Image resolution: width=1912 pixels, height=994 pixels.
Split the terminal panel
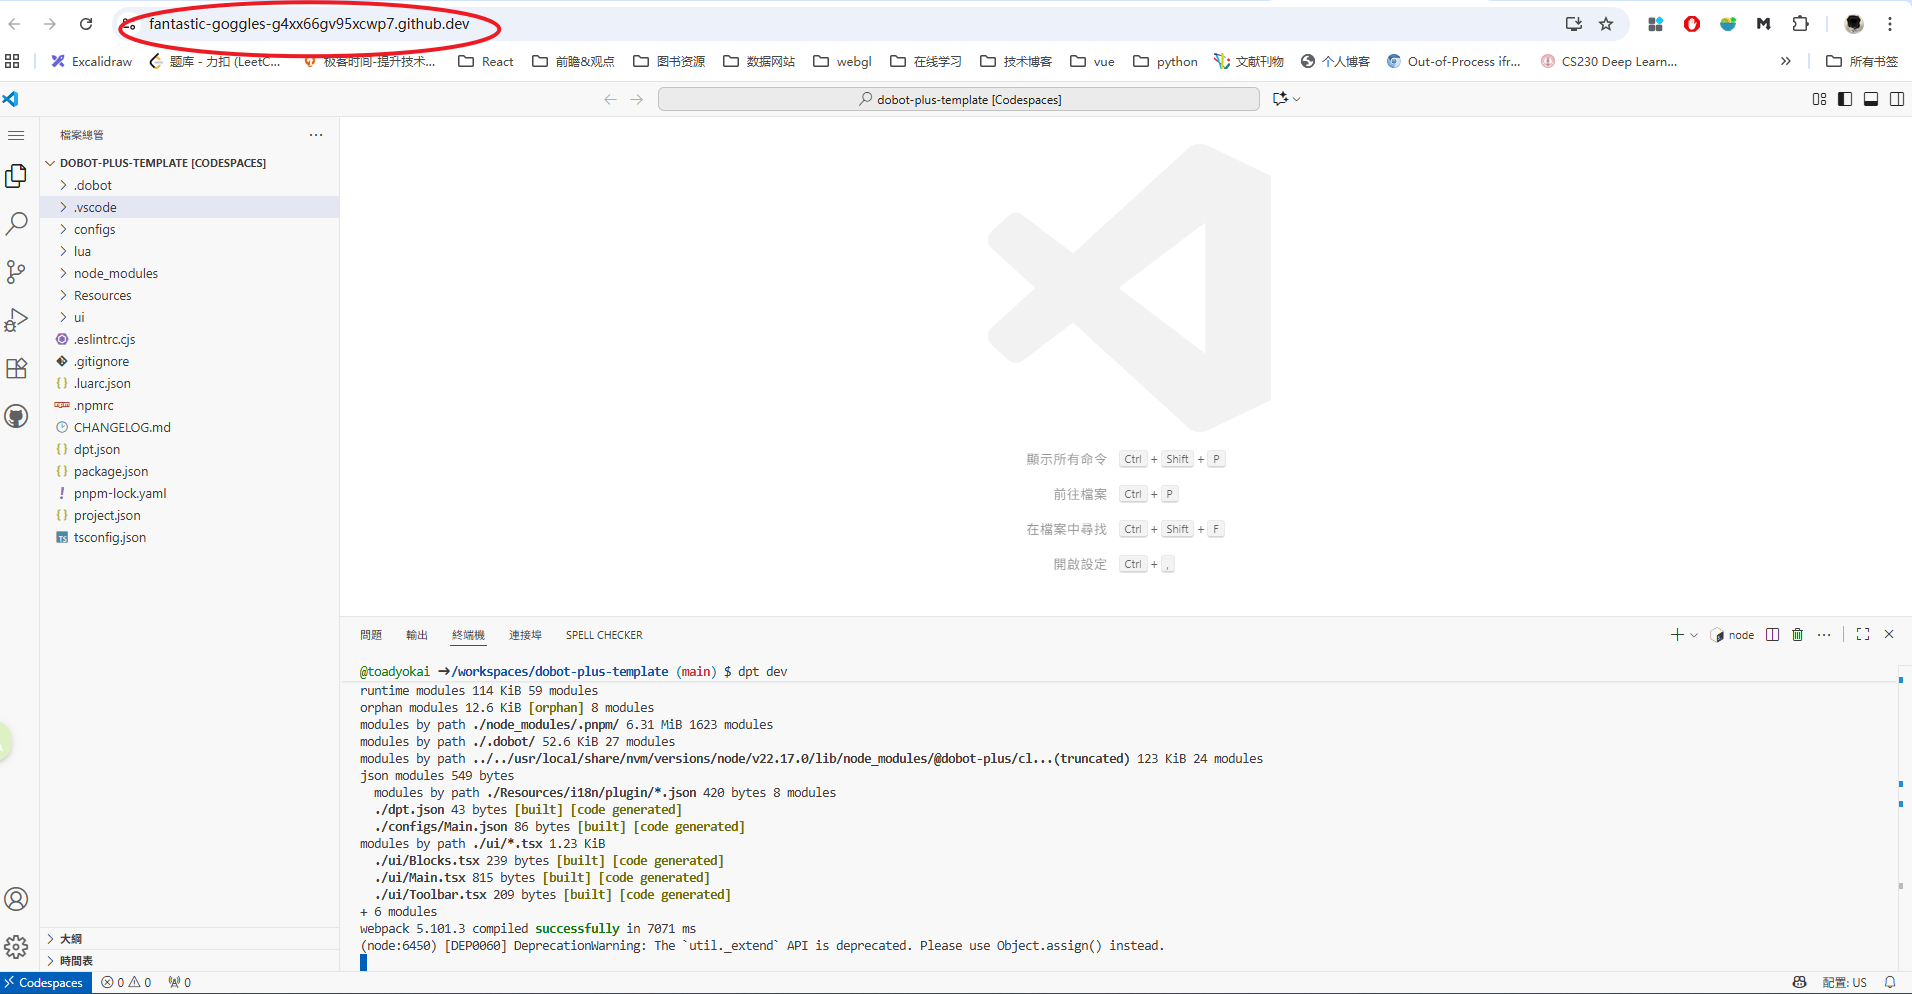(1772, 635)
